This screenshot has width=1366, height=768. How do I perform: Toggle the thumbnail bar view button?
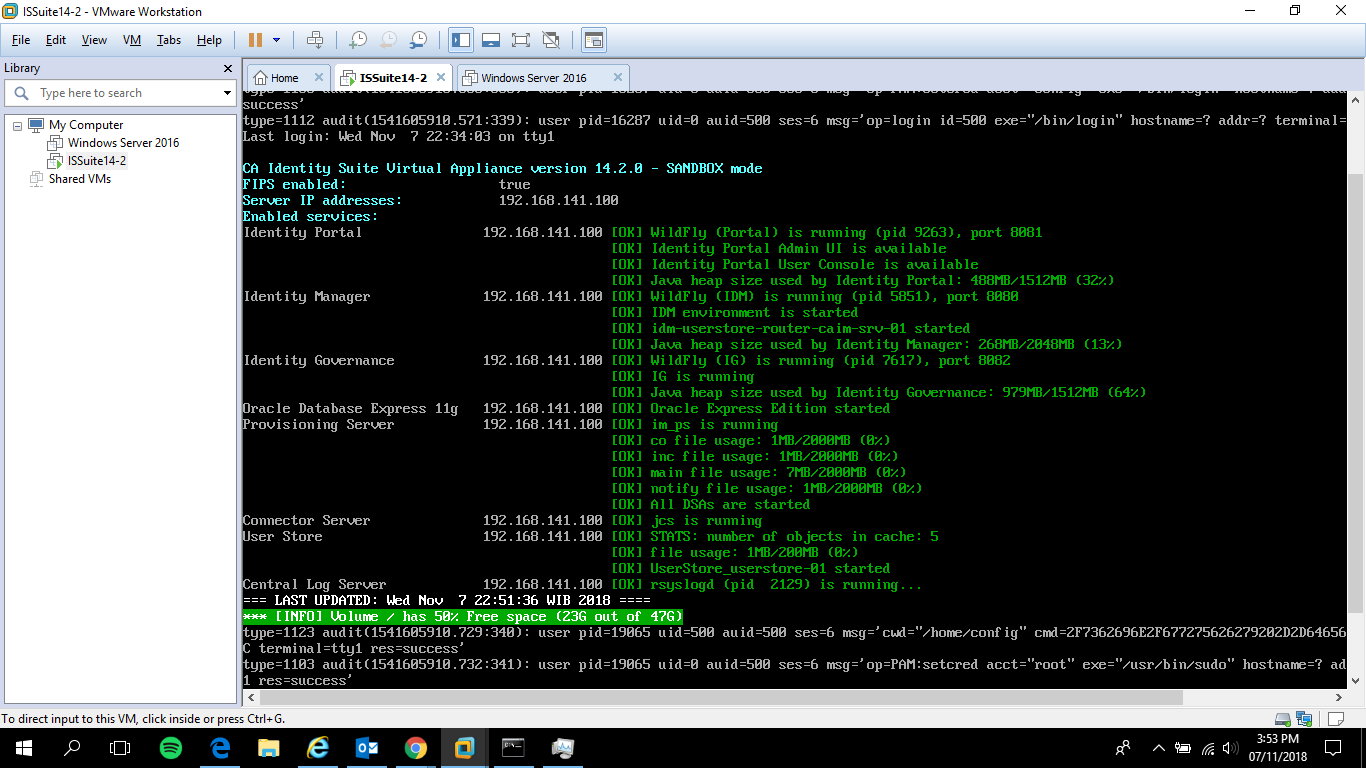pyautogui.click(x=491, y=40)
